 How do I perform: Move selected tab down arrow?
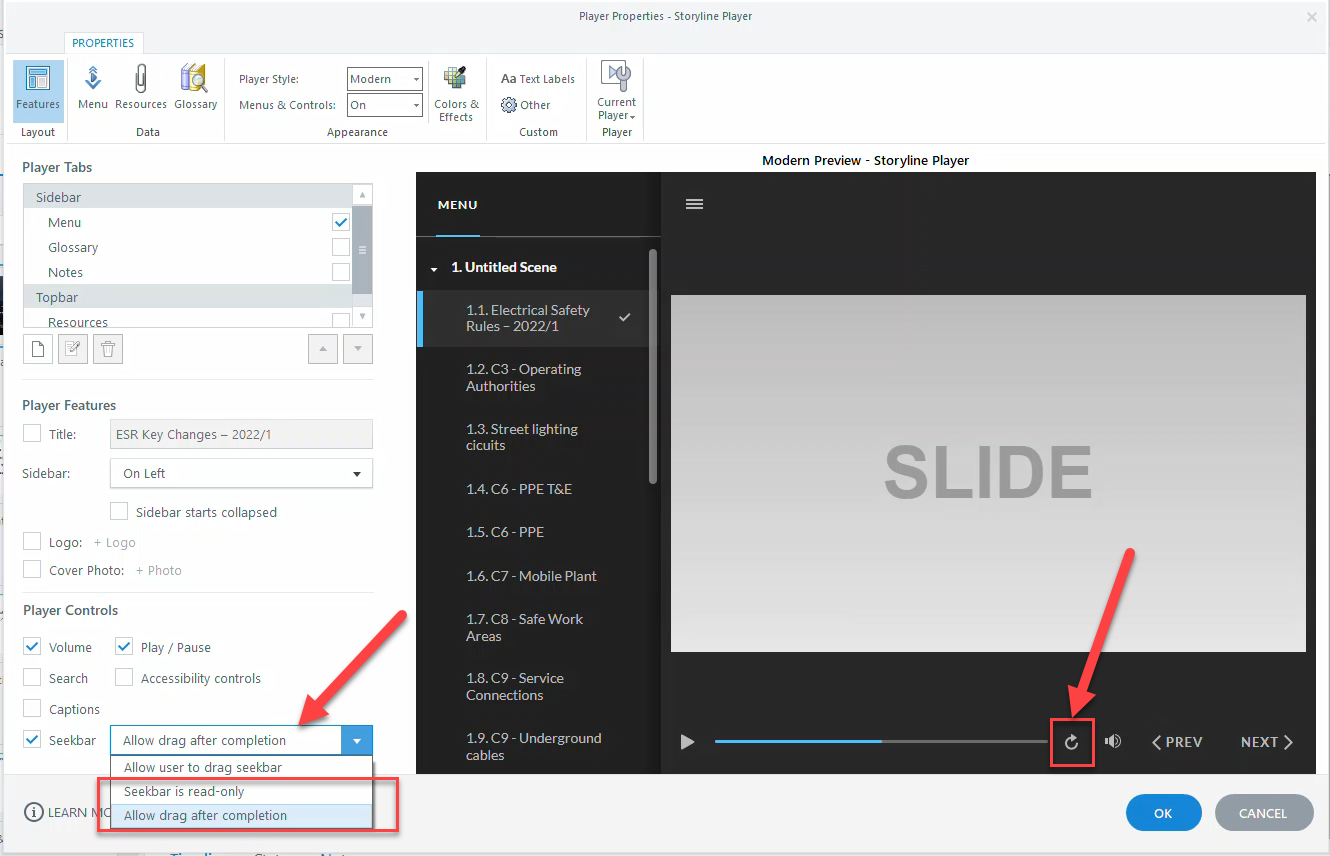[x=358, y=349]
